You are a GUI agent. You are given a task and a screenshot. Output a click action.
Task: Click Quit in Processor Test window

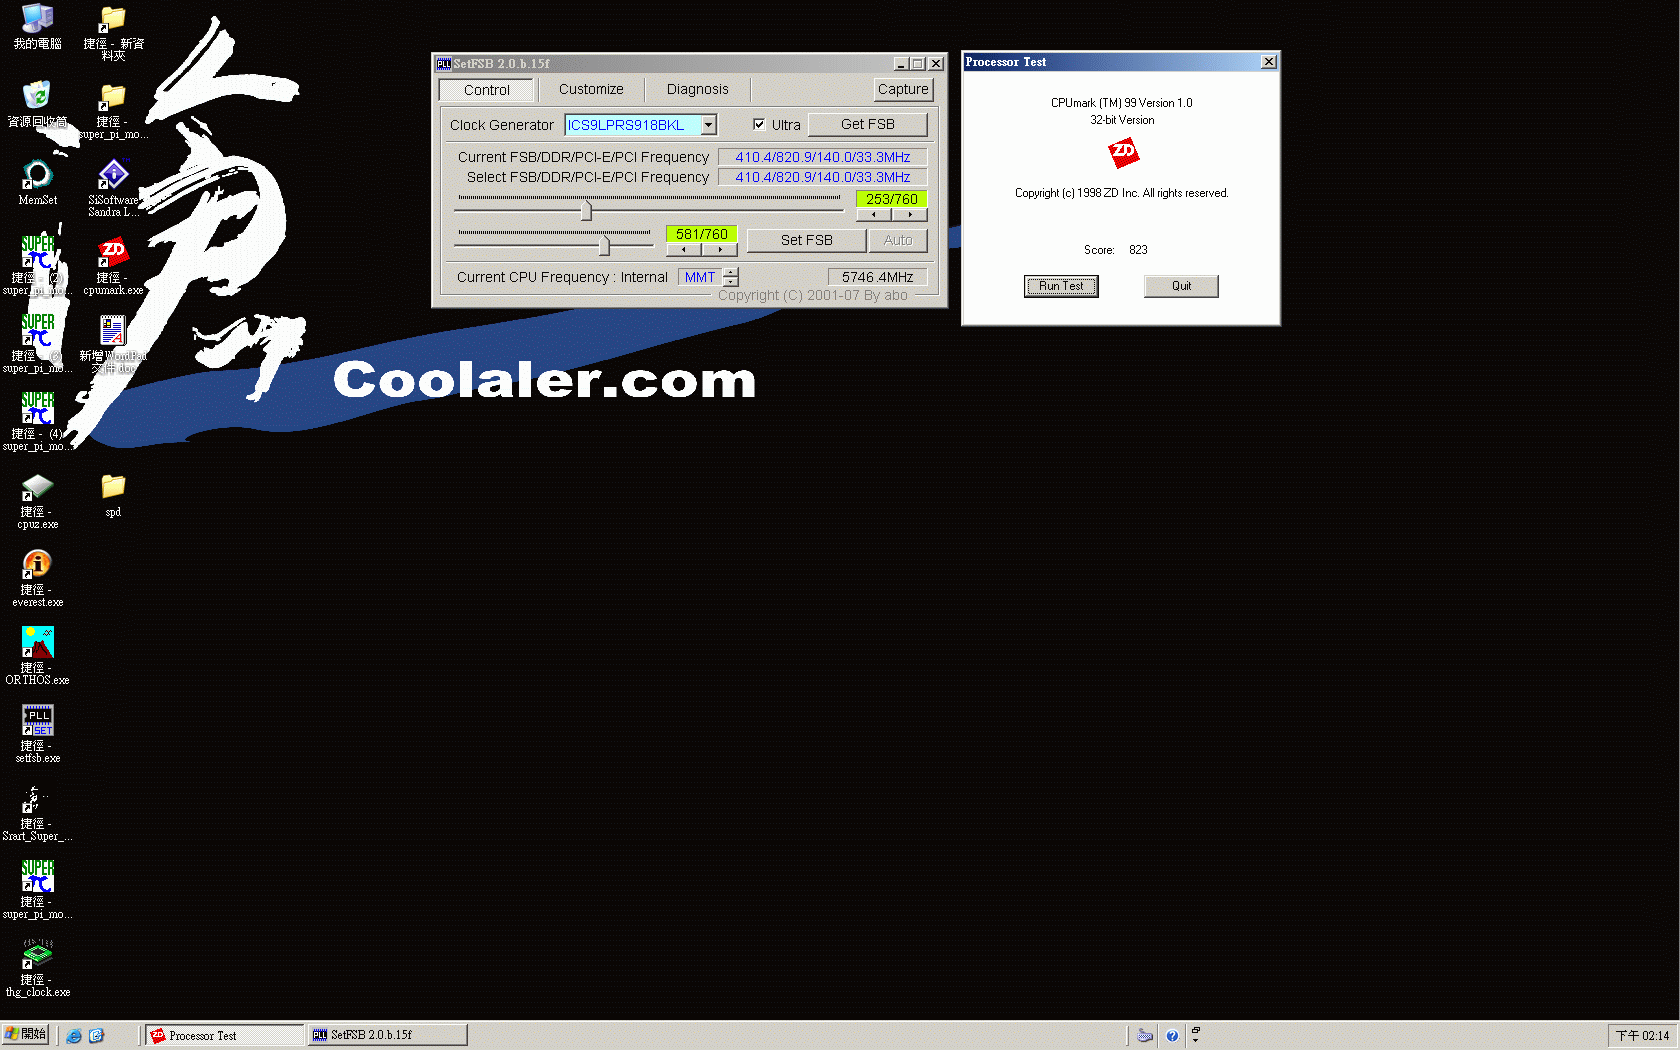1181,286
